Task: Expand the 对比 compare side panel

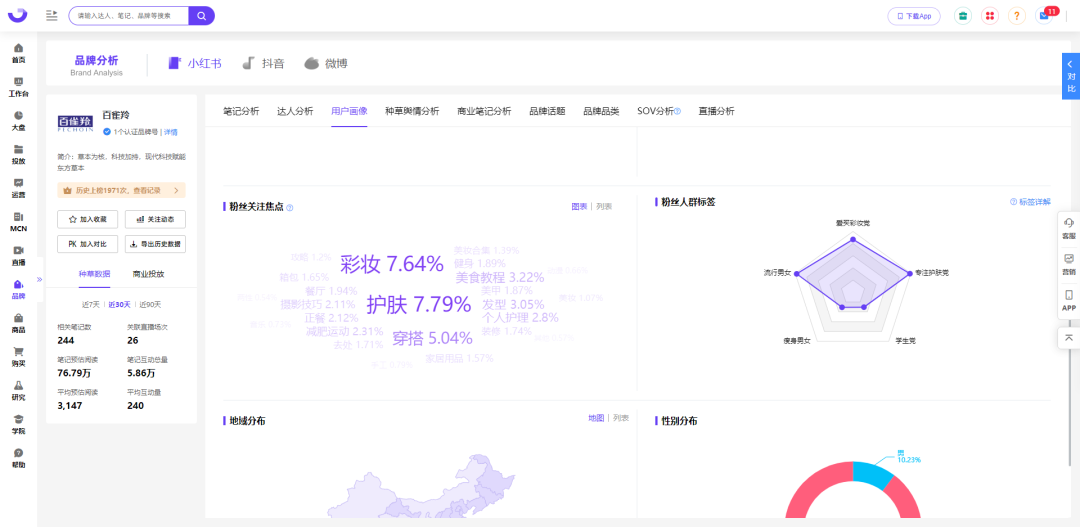Action: point(1070,76)
